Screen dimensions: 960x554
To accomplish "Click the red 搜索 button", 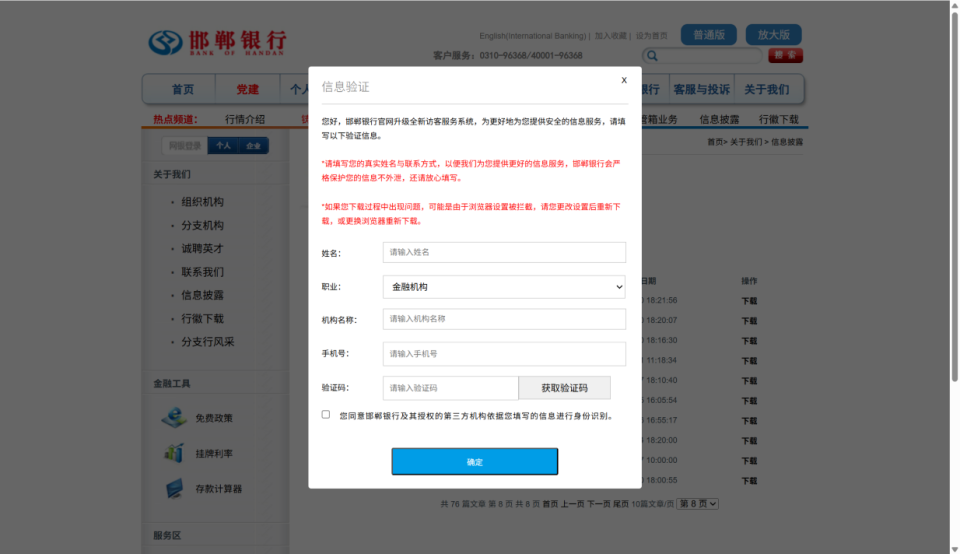I will pos(785,55).
